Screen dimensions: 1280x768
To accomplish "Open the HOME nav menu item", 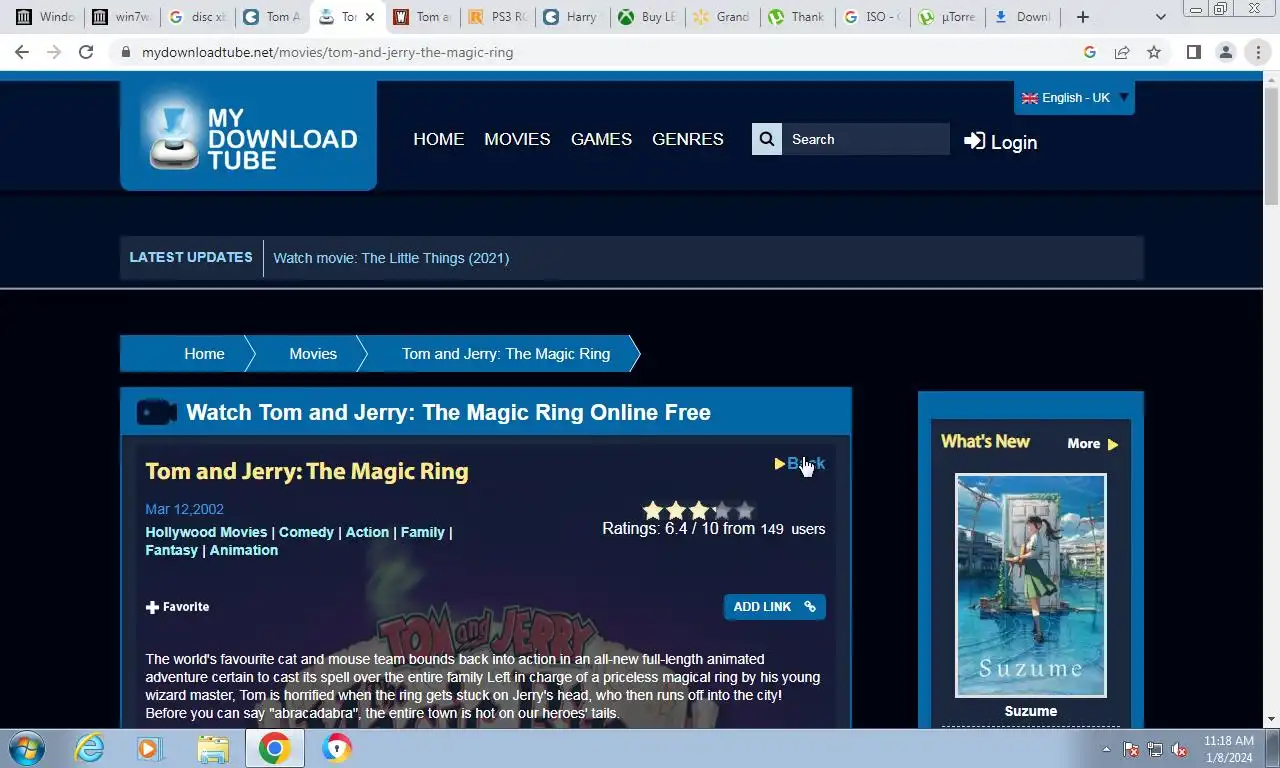I will (x=439, y=139).
